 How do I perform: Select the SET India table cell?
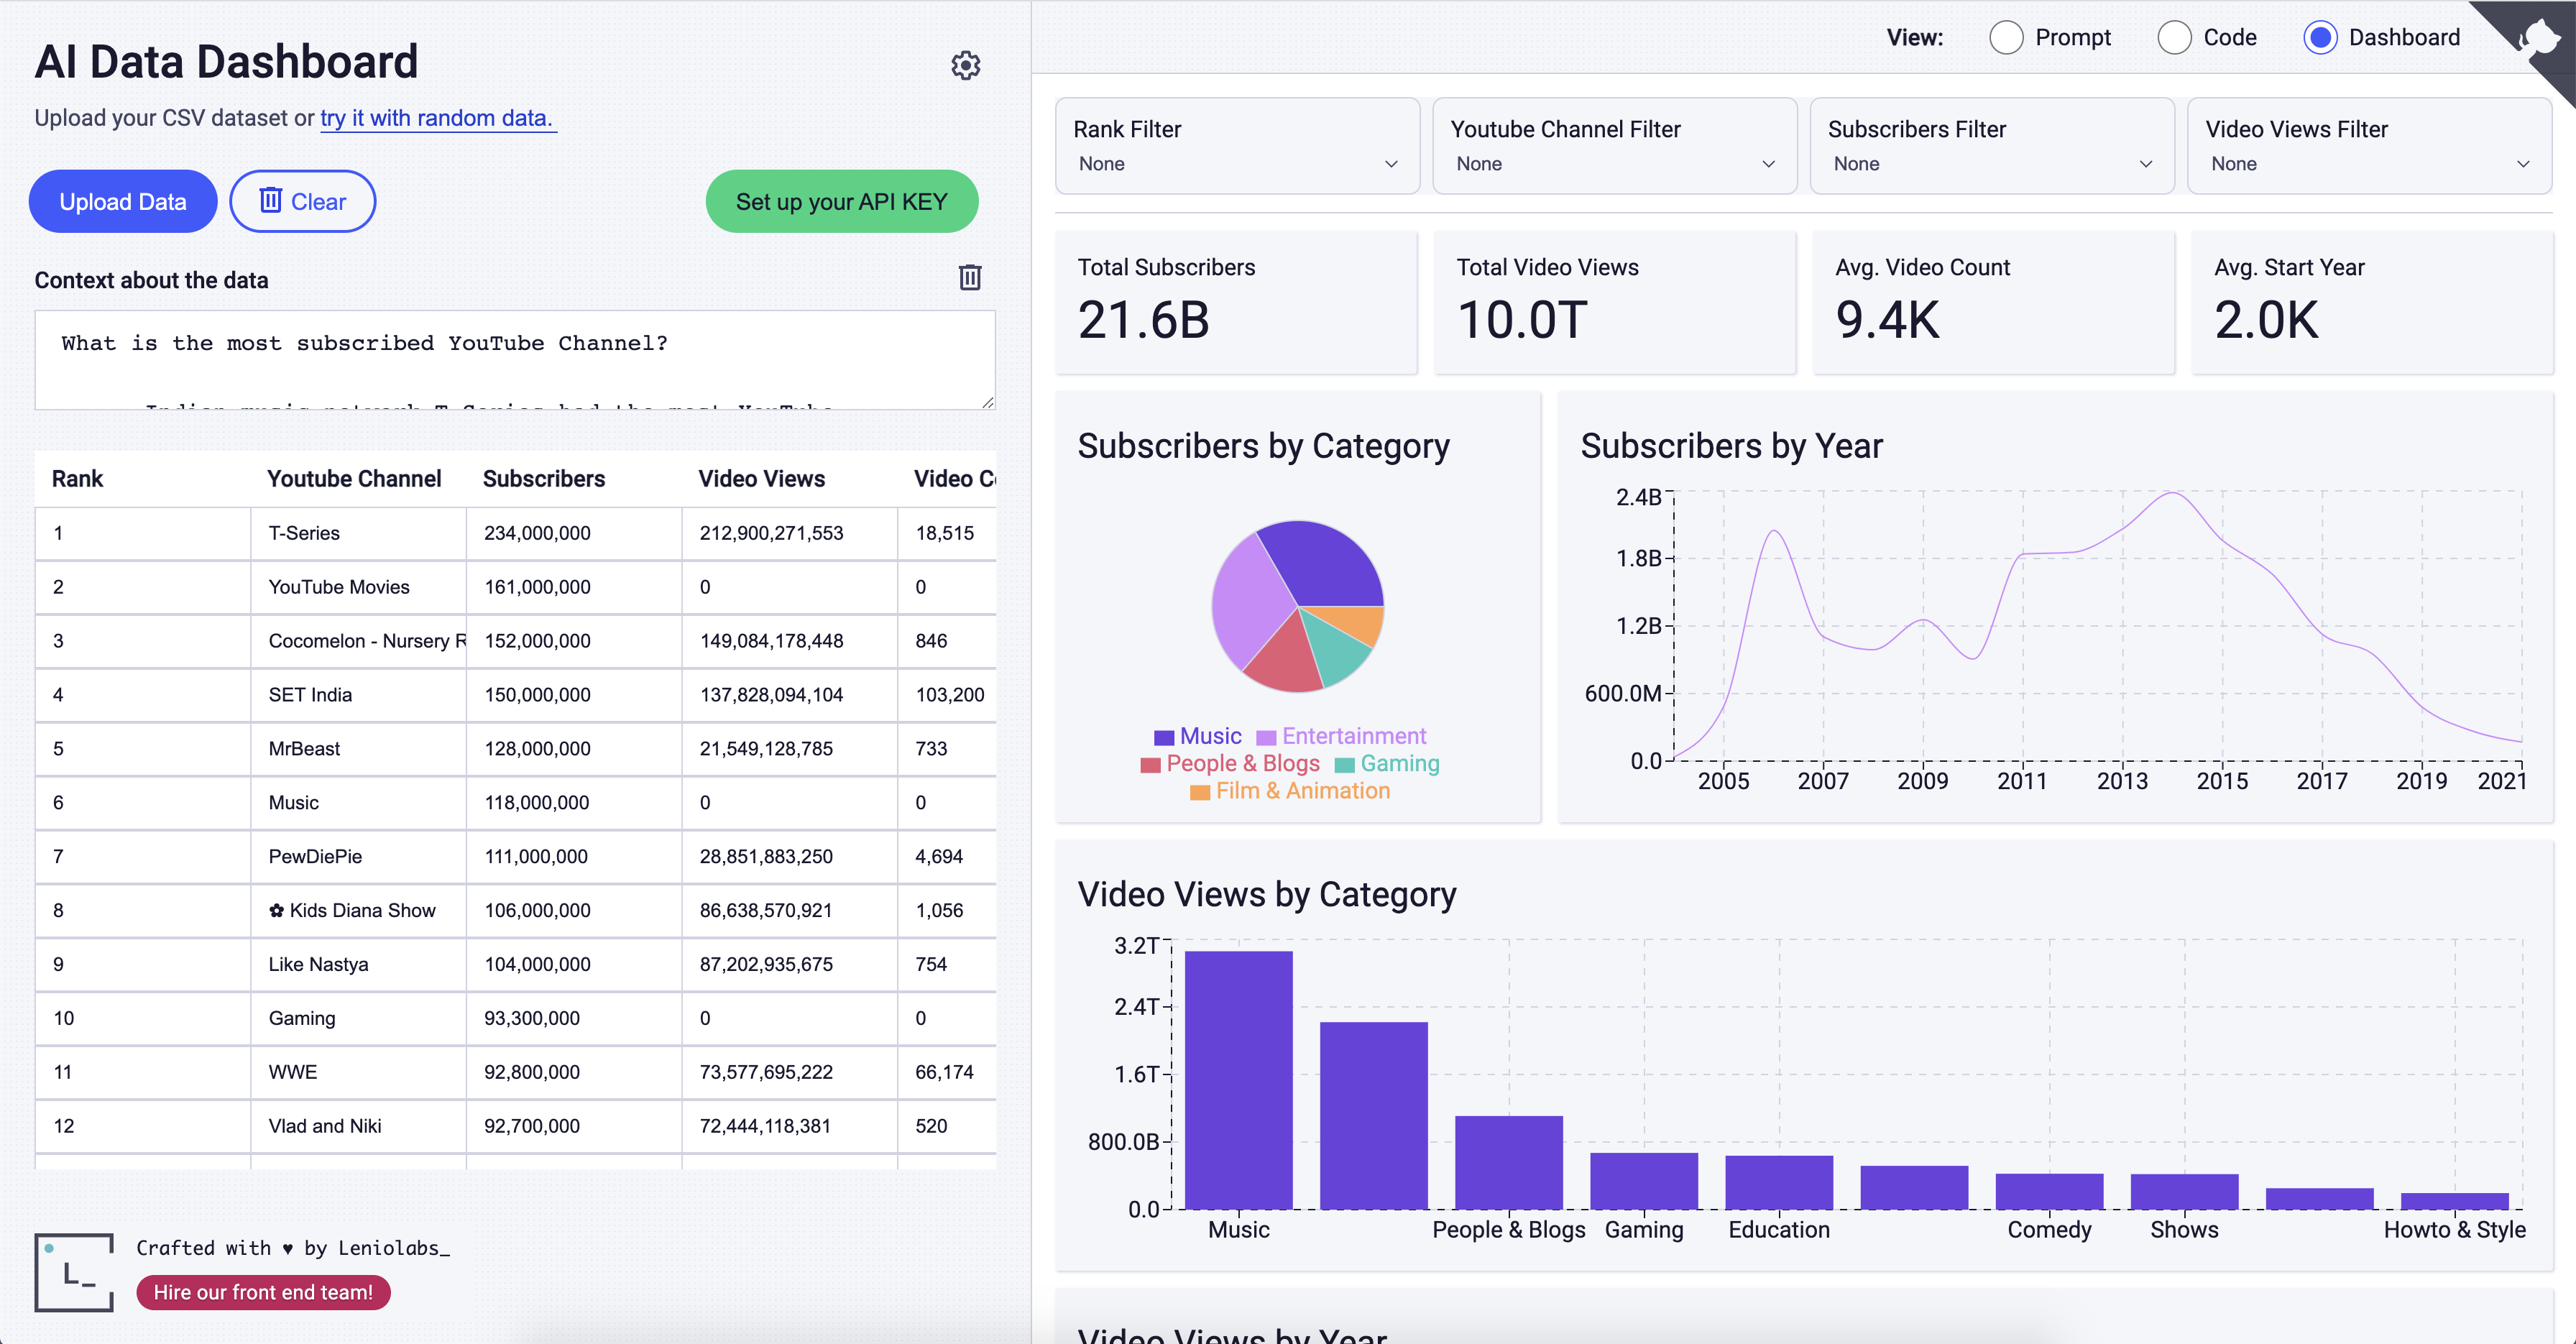(358, 695)
